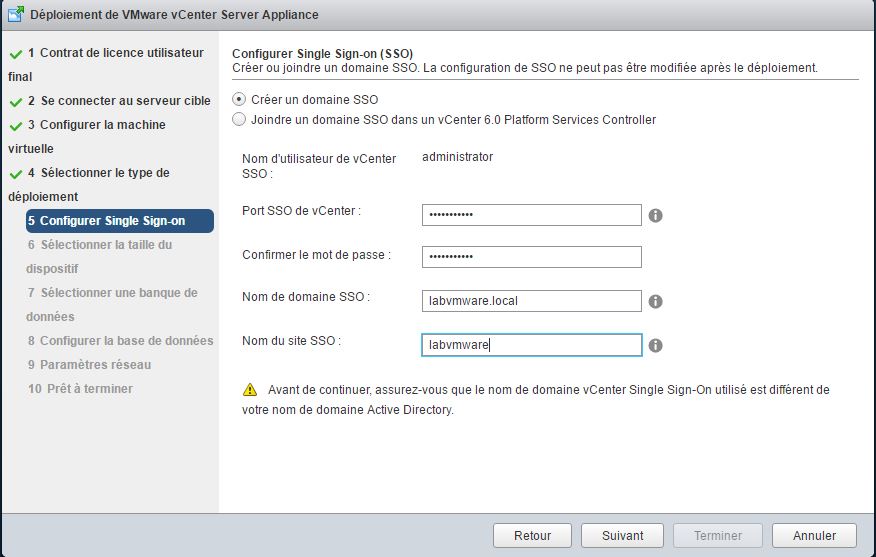Click the Annuler button
This screenshot has width=876, height=557.
pyautogui.click(x=815, y=535)
